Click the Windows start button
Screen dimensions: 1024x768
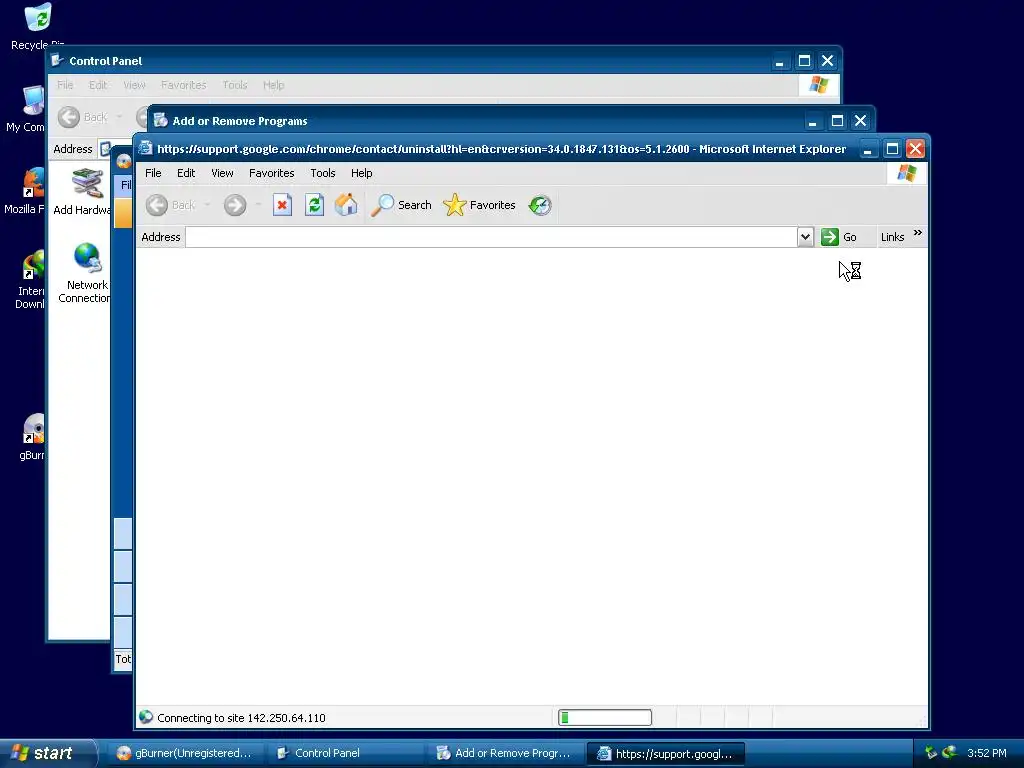47,753
